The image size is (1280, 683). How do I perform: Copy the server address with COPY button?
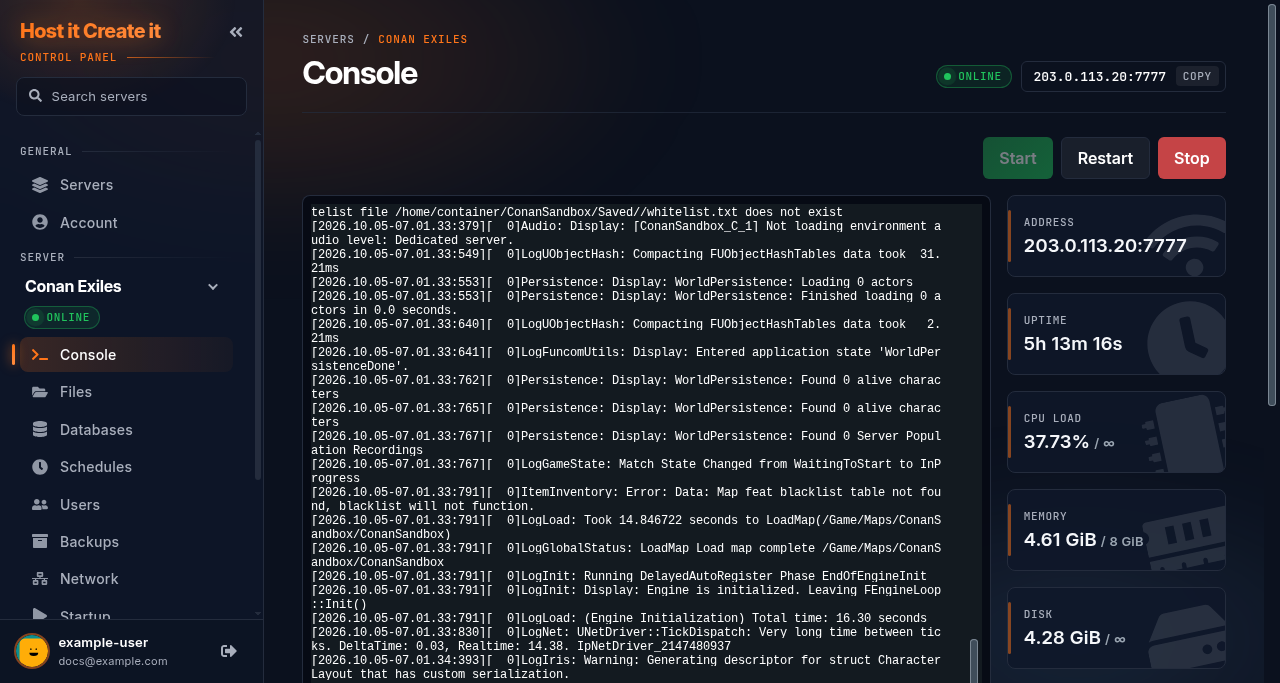click(x=1197, y=76)
